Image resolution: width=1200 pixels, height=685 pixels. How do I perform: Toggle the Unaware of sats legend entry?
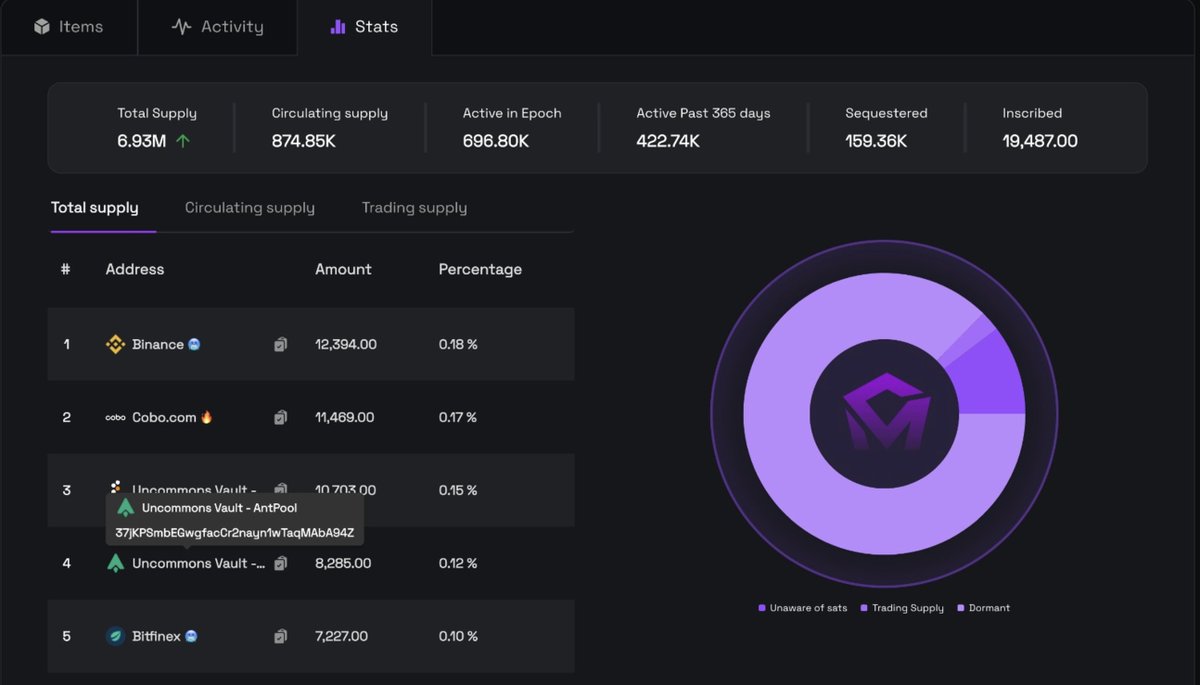(803, 607)
